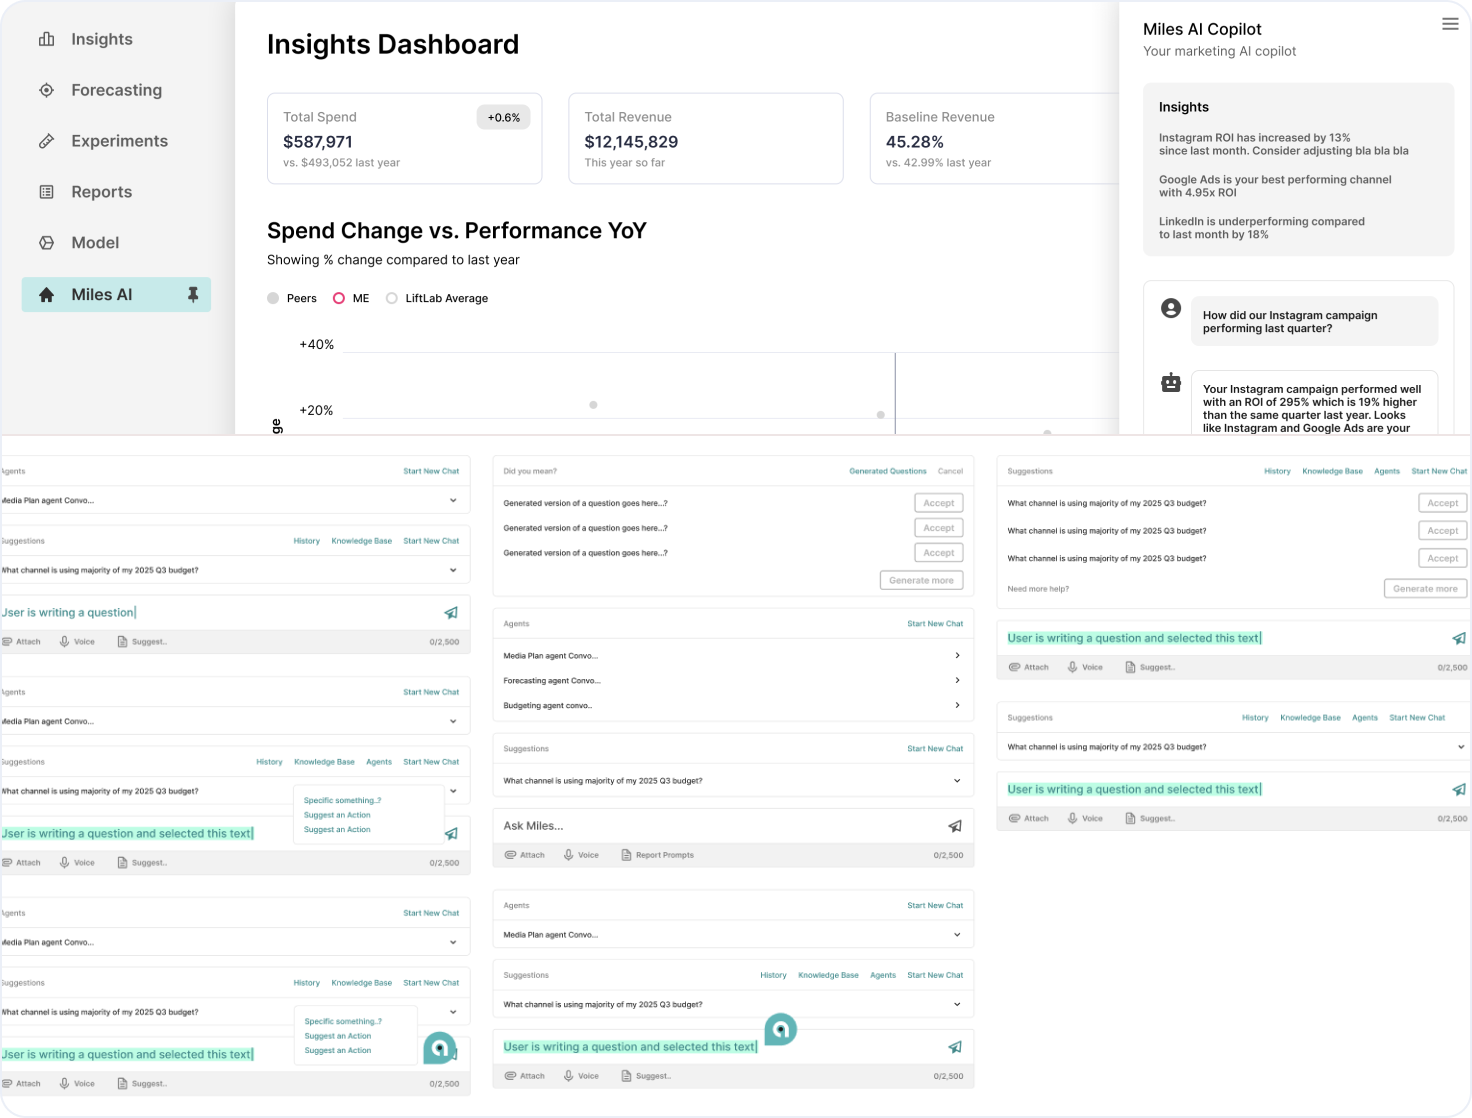Select the ME radio option
The width and height of the screenshot is (1472, 1118).
[339, 298]
